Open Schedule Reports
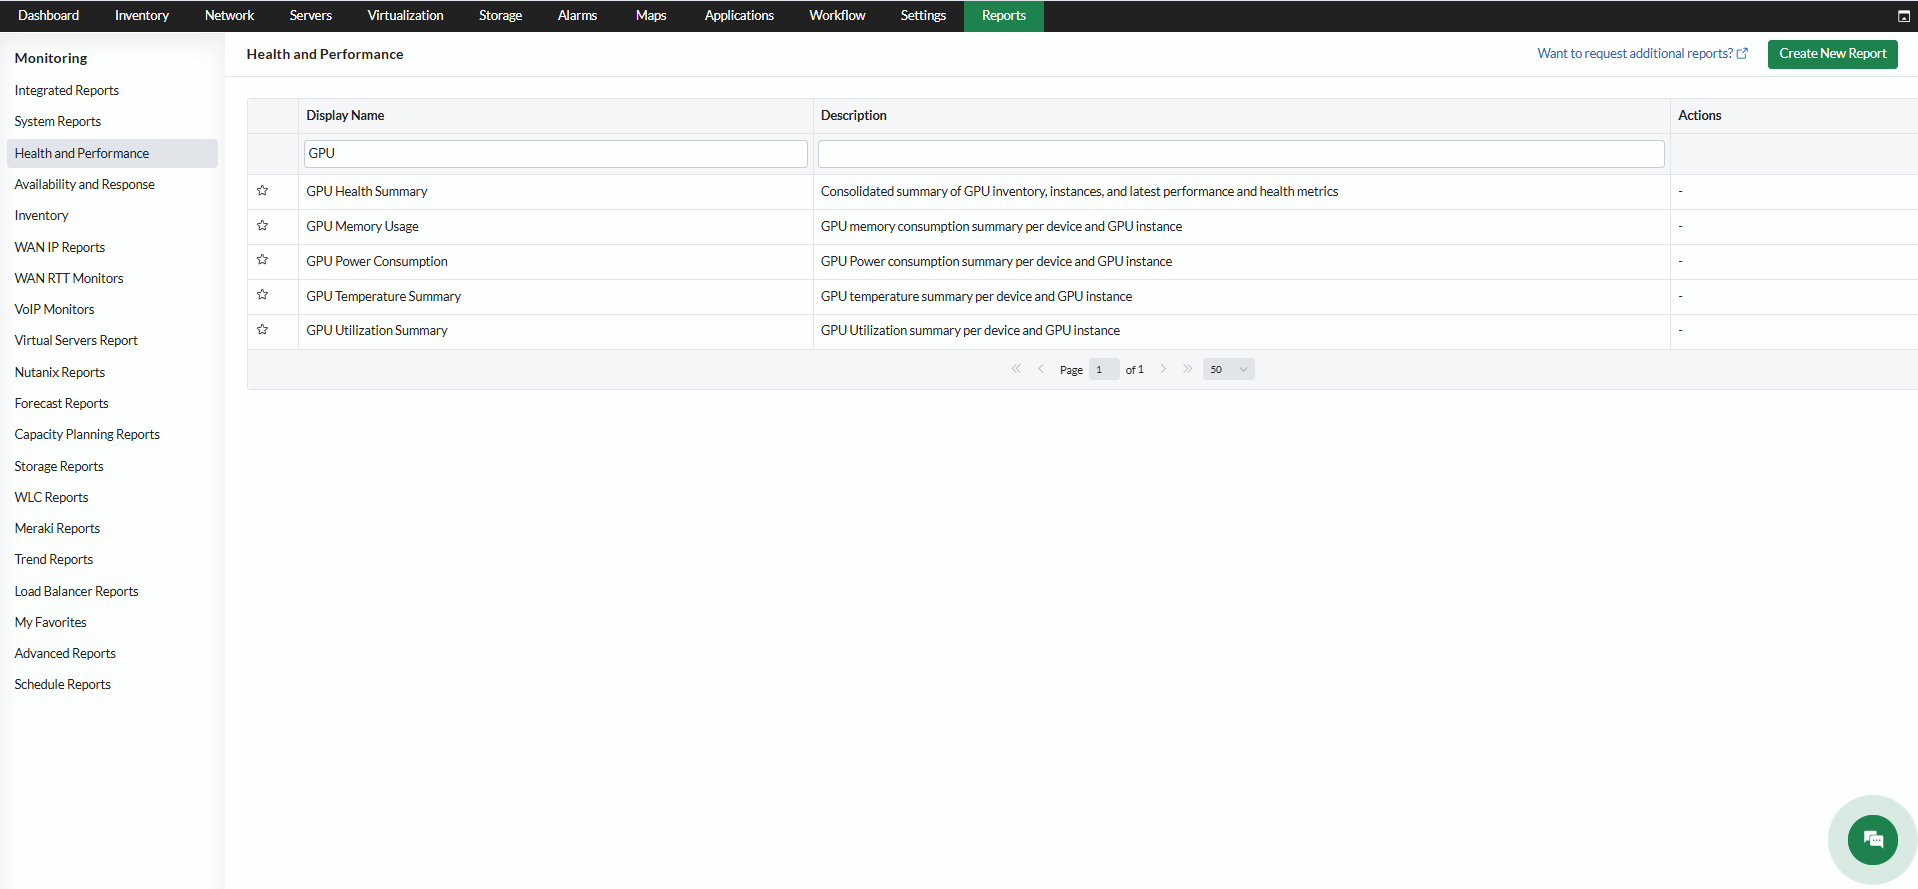1918x889 pixels. [63, 685]
